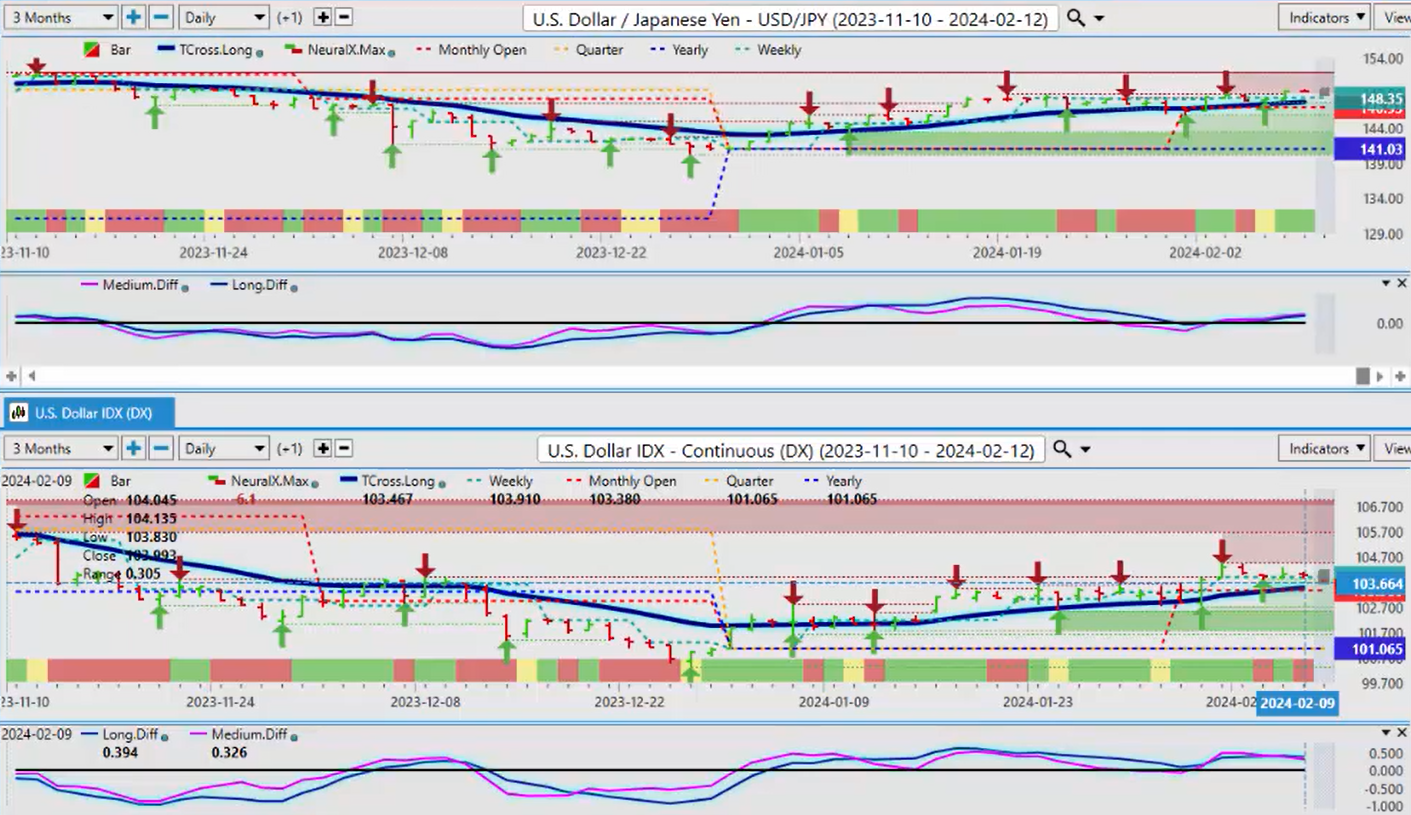Click the chart icon on the U.S. Dollar IDX tab
The image size is (1411, 815).
pos(17,412)
